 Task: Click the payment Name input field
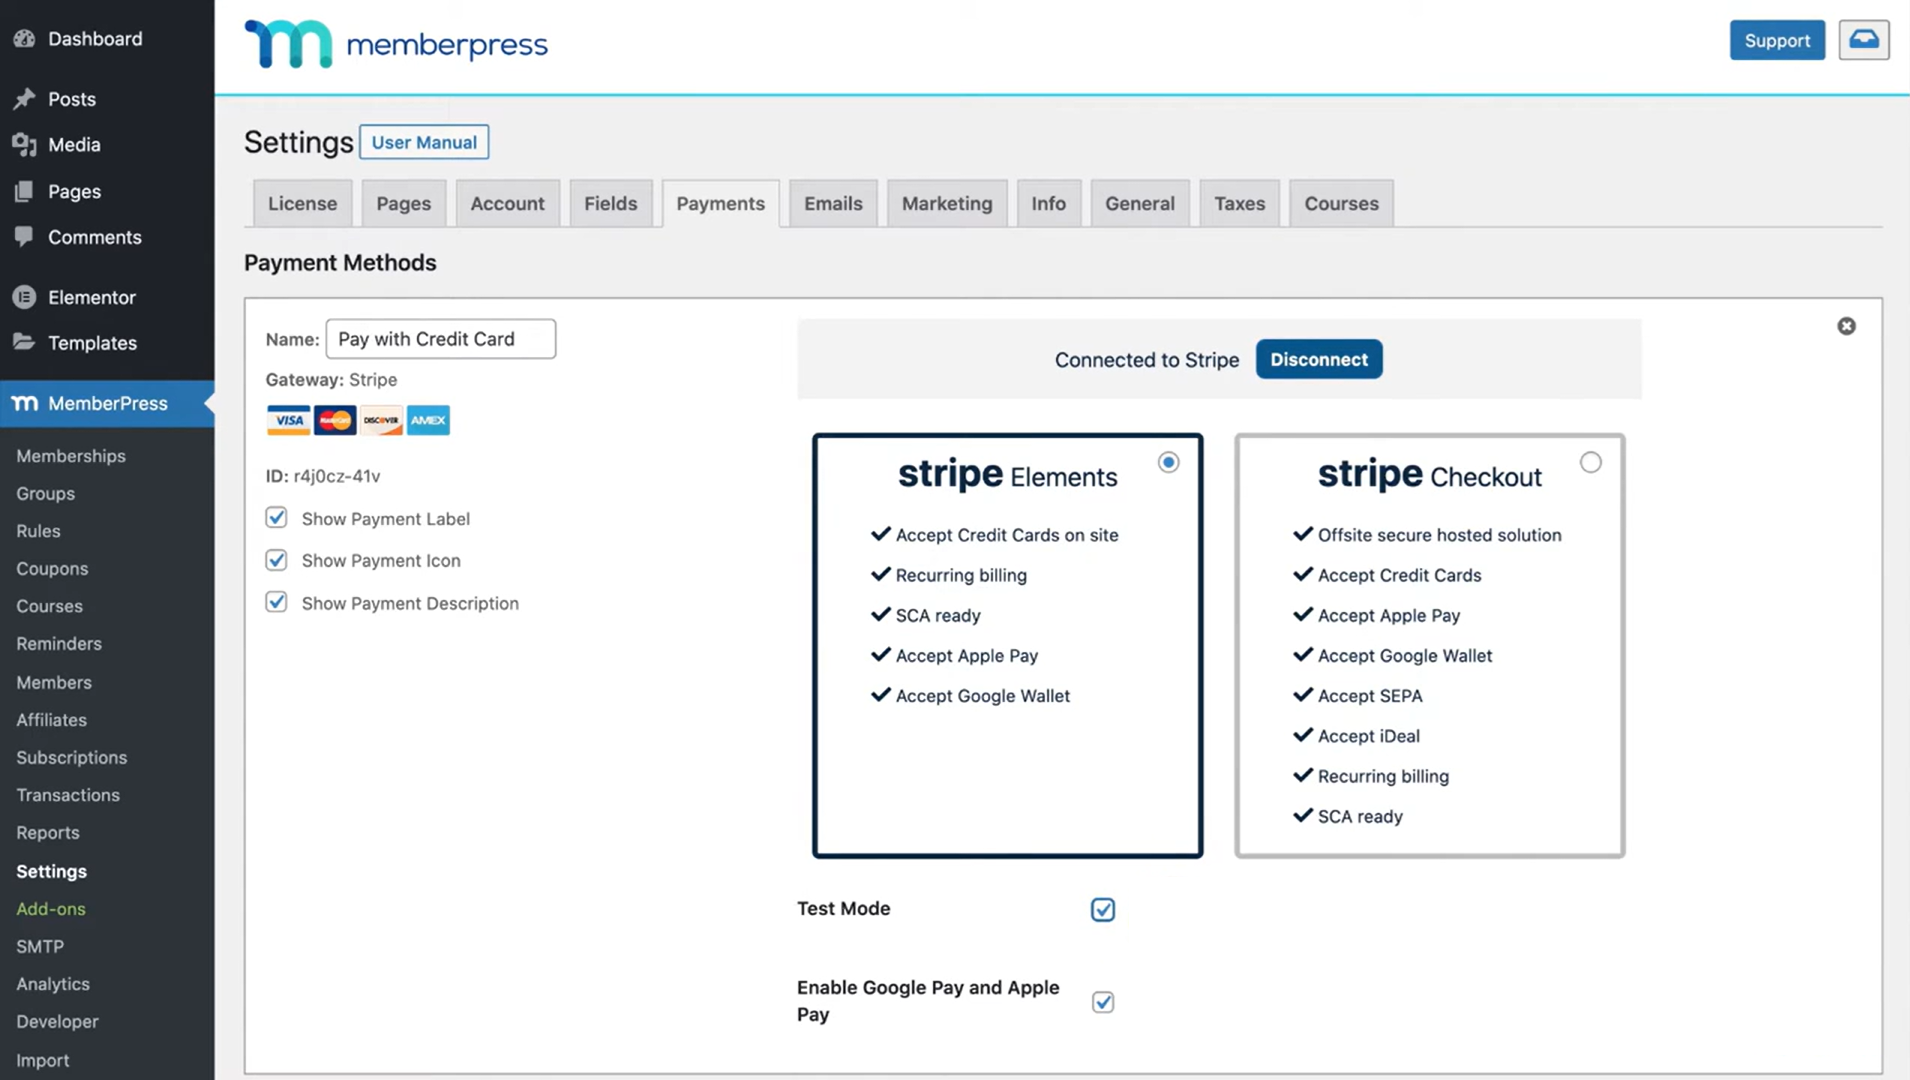click(x=440, y=339)
